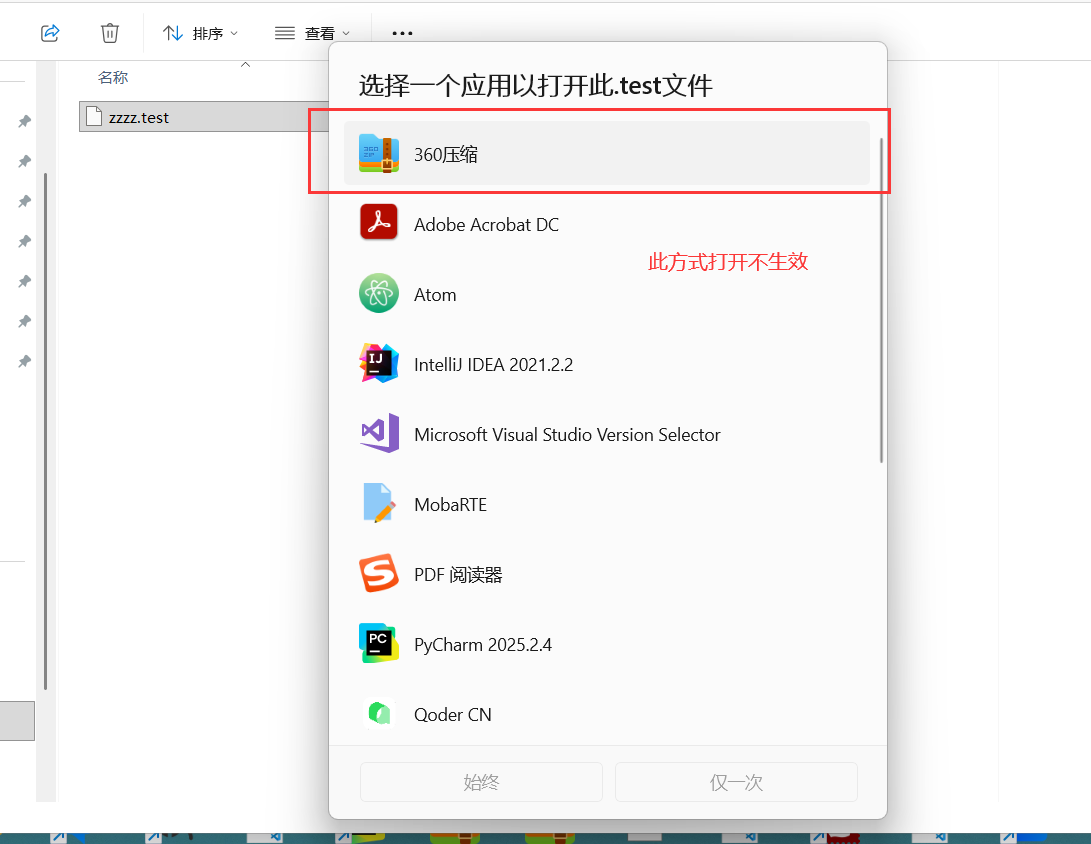1091x844 pixels.
Task: Choose Microsoft Visual Studio Version Selector icon
Action: 379,433
